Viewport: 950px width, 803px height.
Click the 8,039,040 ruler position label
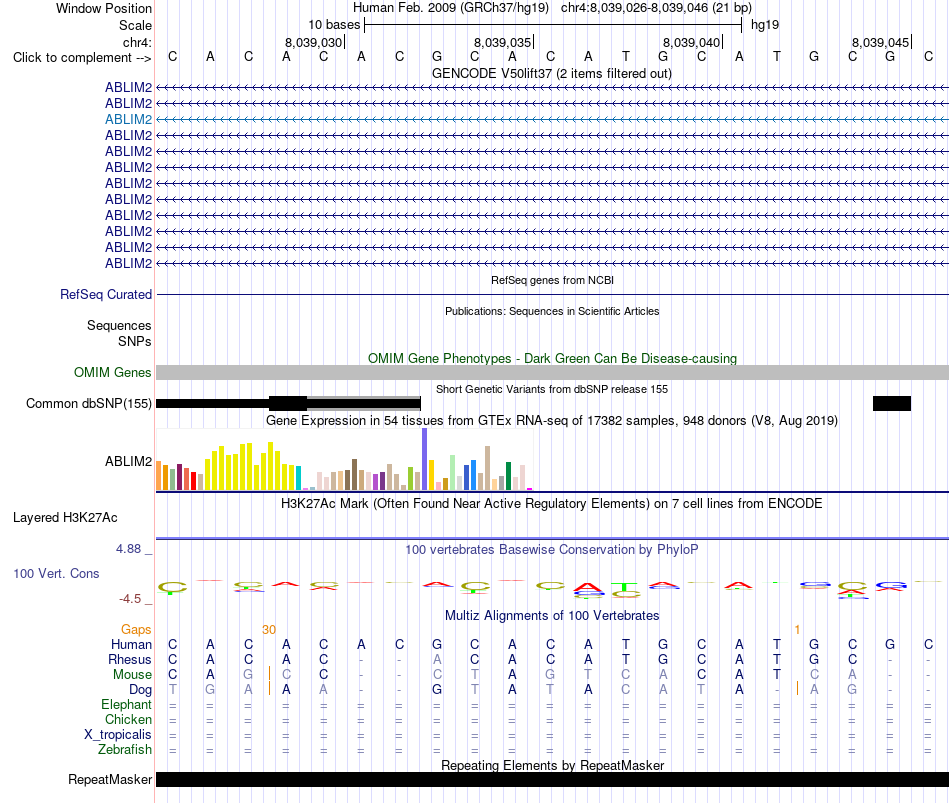click(x=692, y=42)
